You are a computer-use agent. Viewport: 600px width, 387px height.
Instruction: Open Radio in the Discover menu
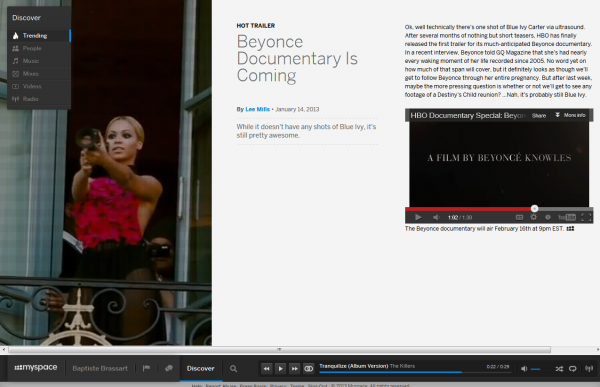tap(39, 99)
